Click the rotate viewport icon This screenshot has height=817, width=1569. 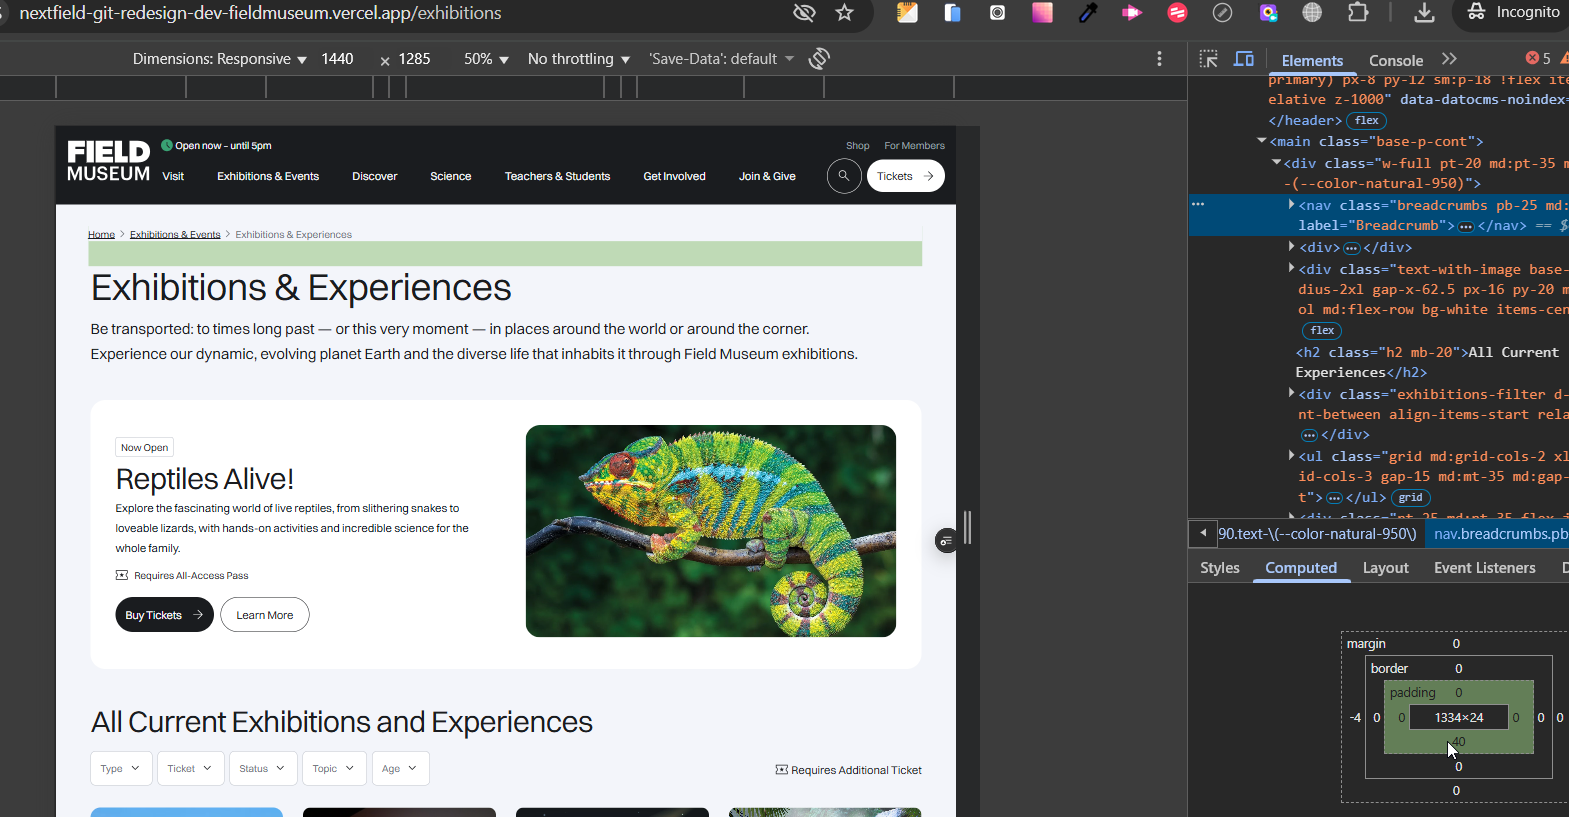click(x=819, y=59)
